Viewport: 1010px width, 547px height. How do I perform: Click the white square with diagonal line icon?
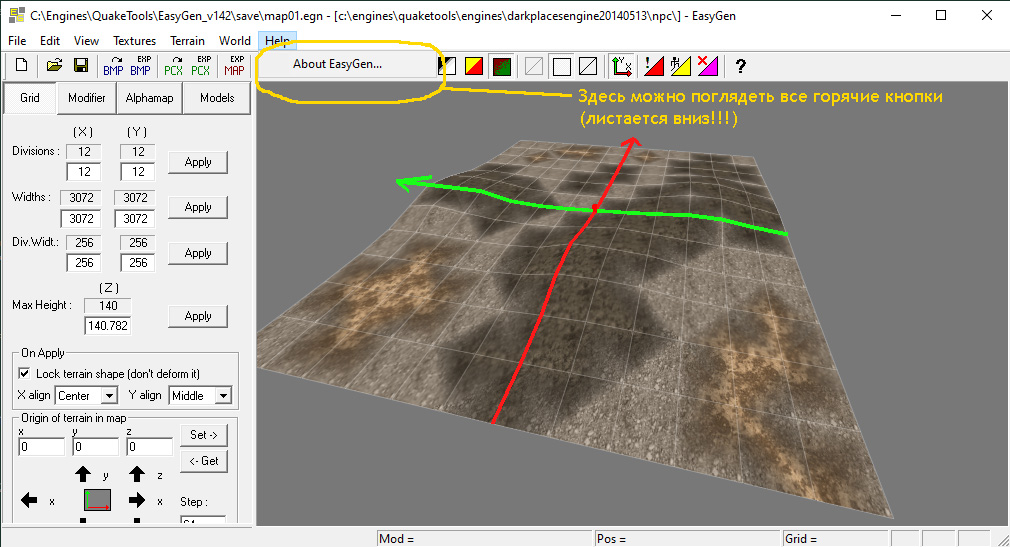588,66
